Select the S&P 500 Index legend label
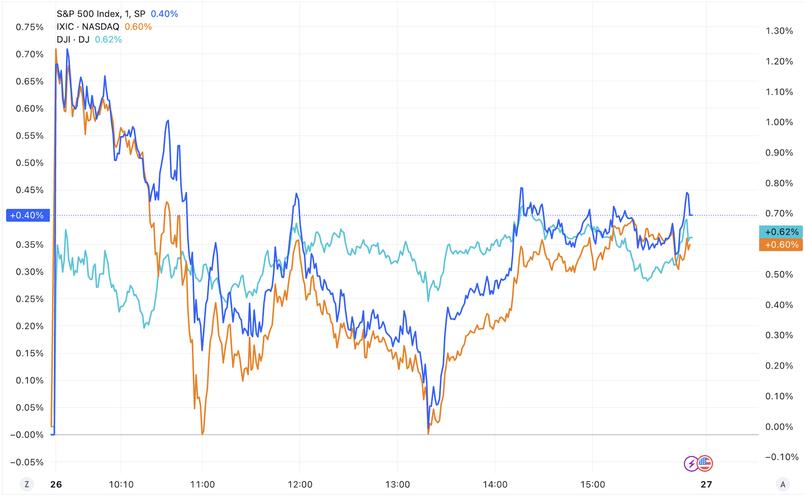The image size is (804, 500). 100,14
